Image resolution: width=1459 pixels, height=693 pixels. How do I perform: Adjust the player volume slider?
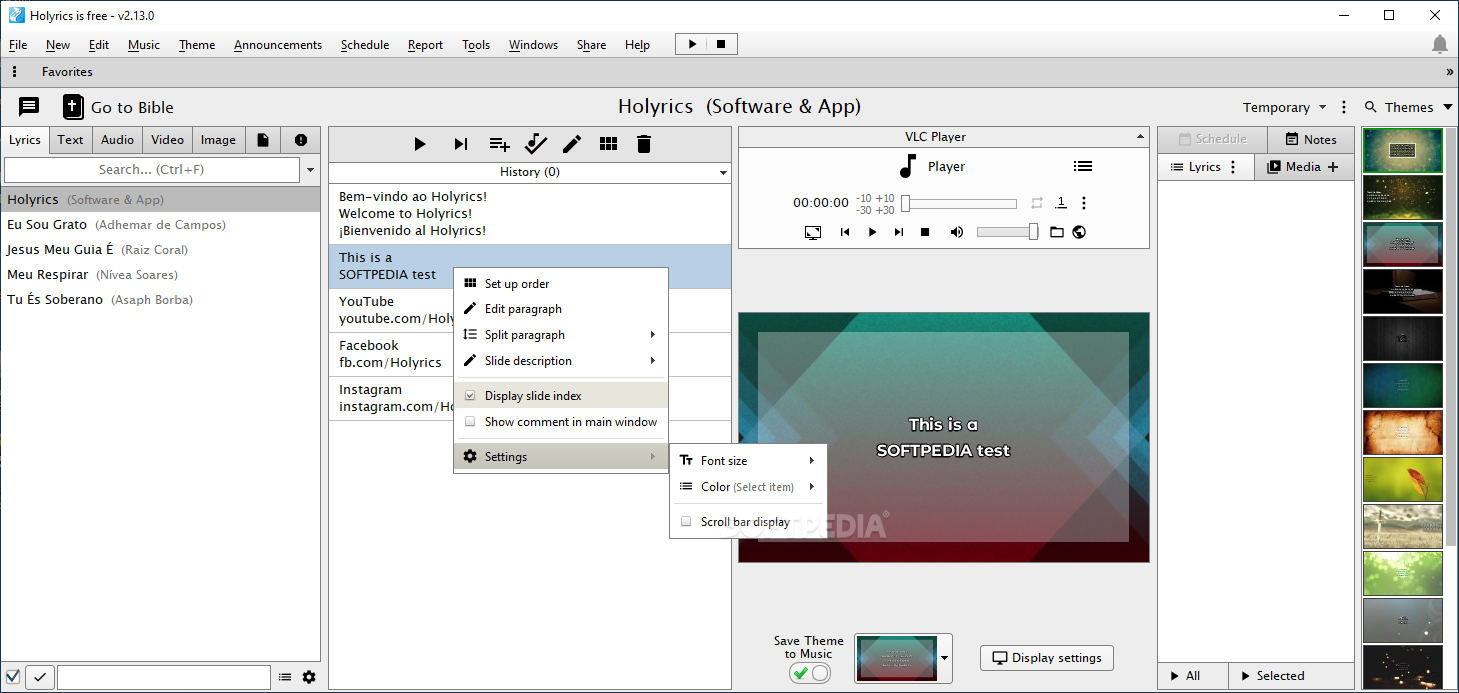coord(1008,232)
